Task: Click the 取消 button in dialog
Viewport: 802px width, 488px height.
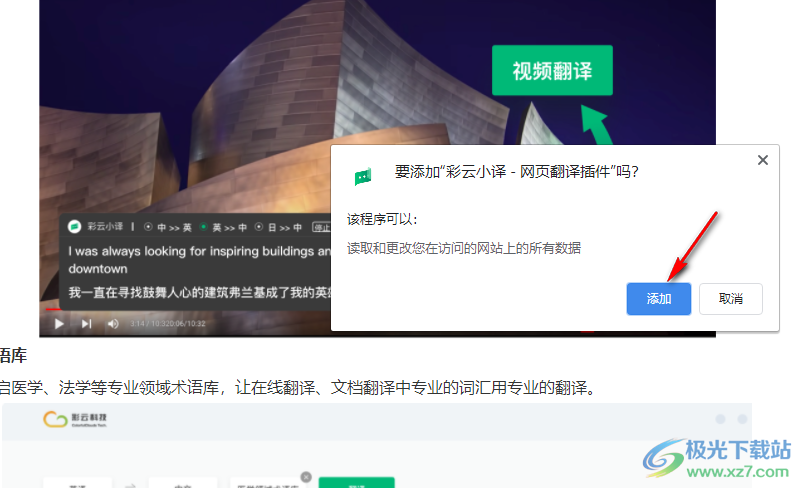Action: [x=730, y=299]
